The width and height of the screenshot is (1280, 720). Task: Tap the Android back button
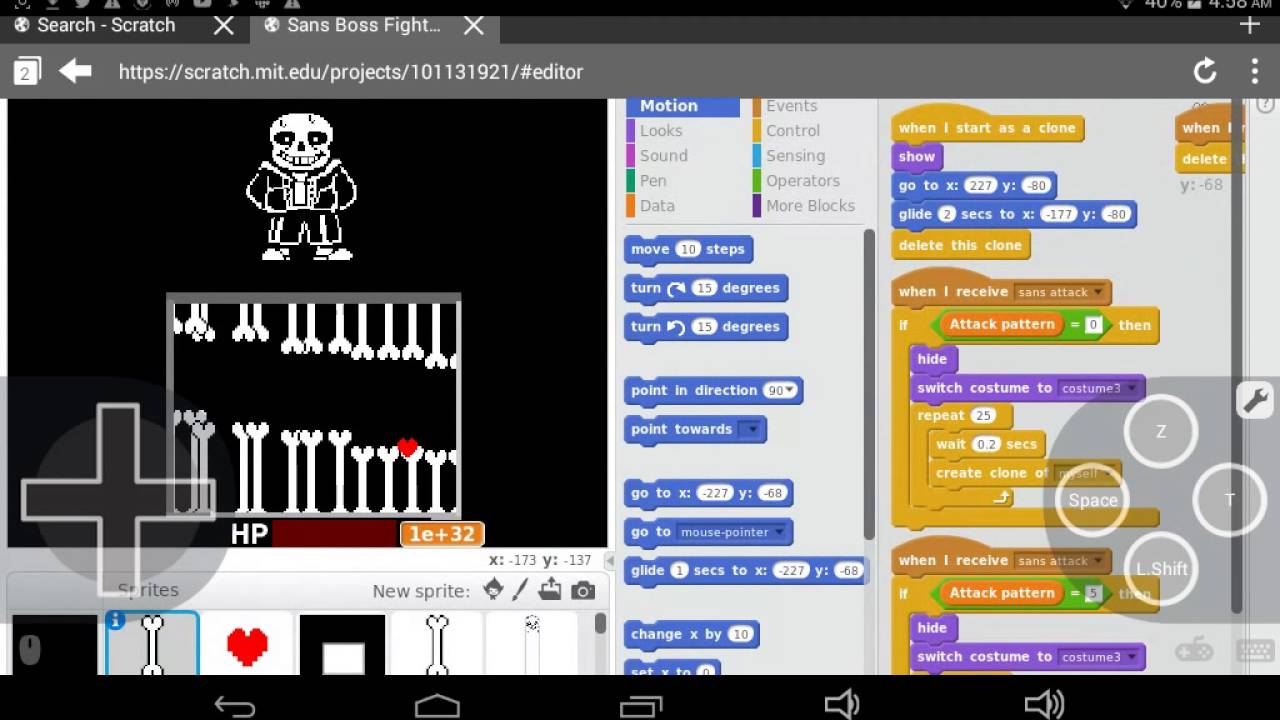[235, 706]
